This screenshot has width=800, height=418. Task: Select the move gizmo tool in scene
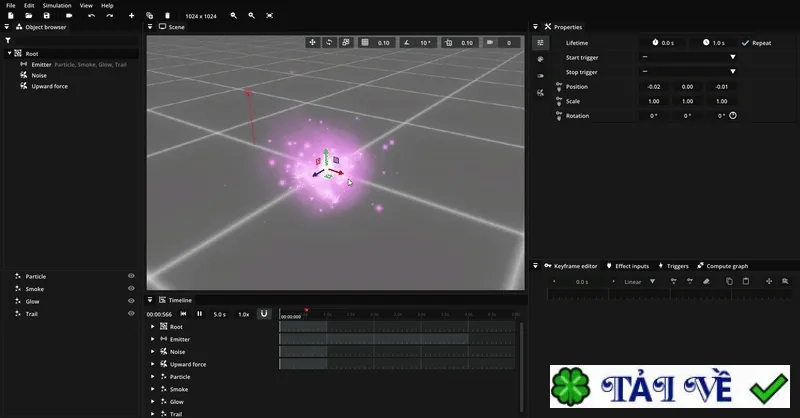[x=312, y=42]
